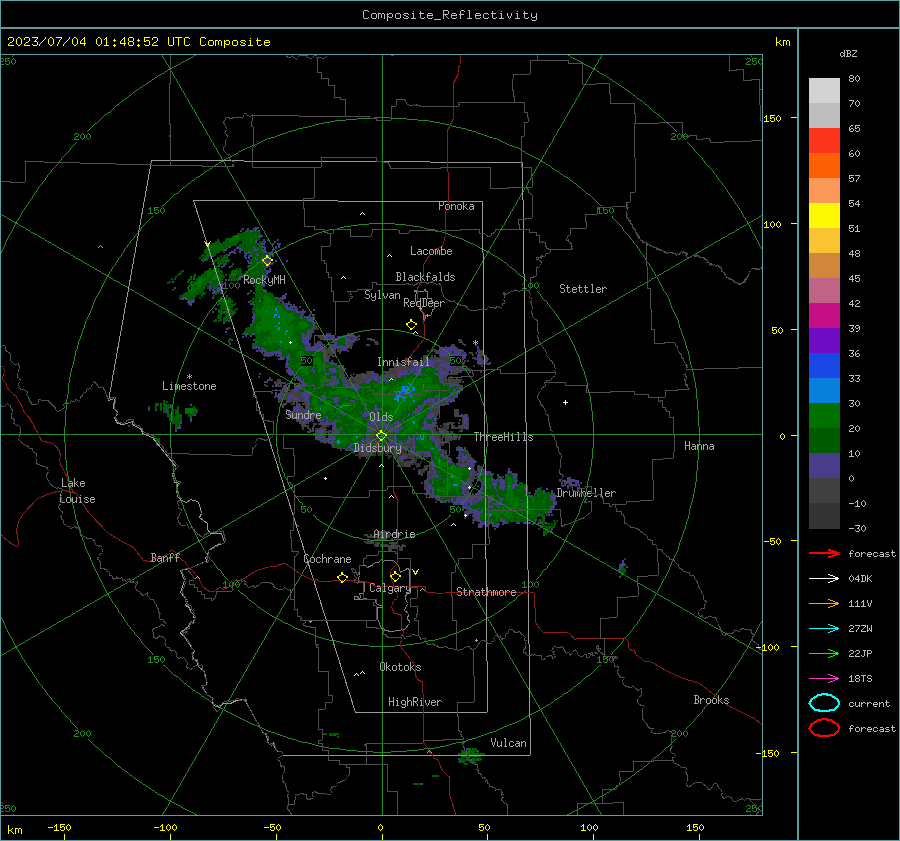This screenshot has height=841, width=900.
Task: Click the yellow diamond marker above Calgary
Action: 395,576
